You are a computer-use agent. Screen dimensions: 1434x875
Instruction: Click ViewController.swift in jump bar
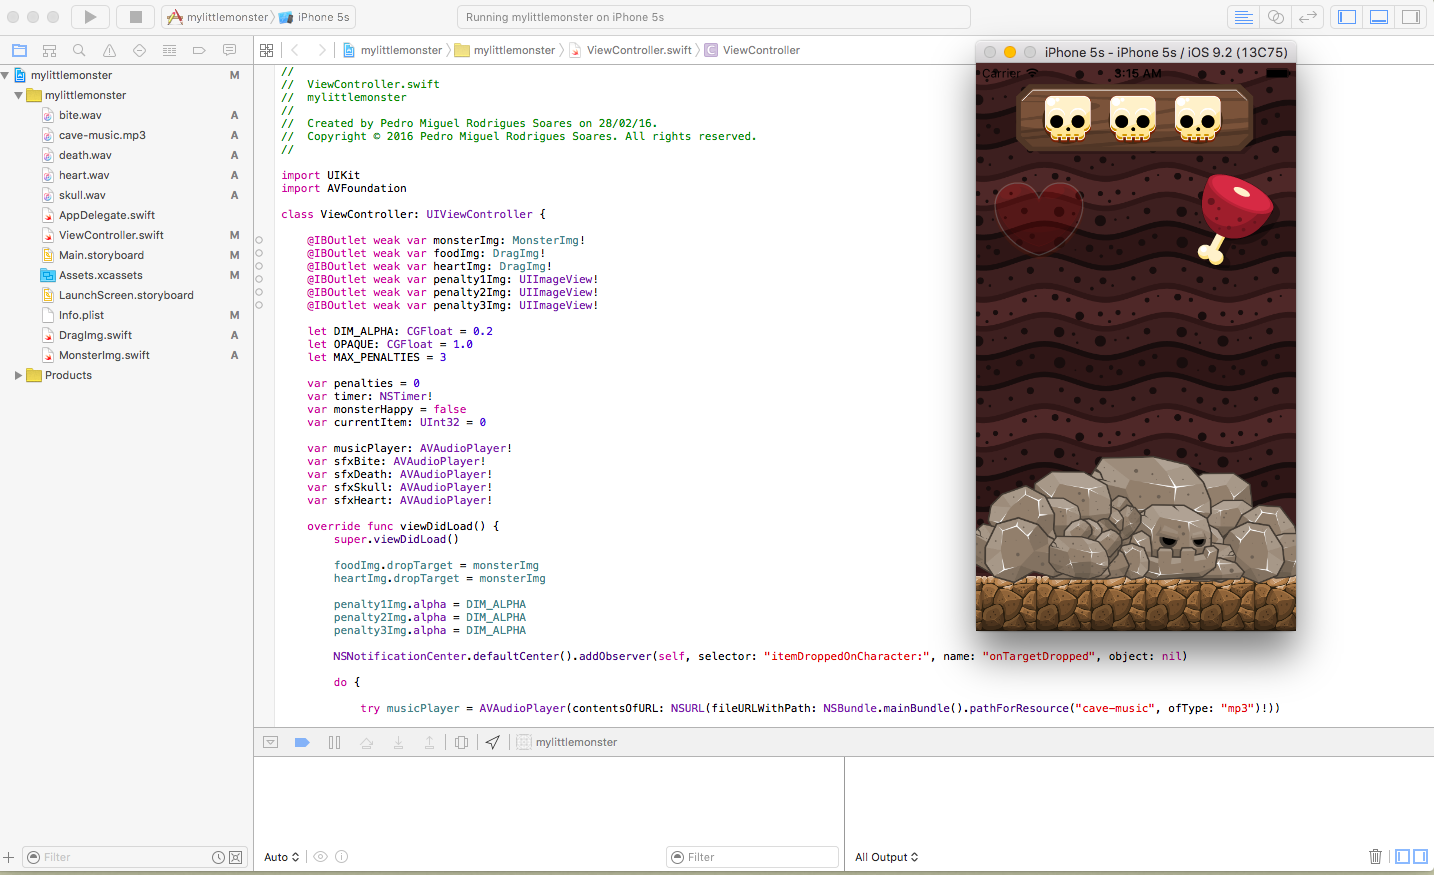tap(631, 50)
